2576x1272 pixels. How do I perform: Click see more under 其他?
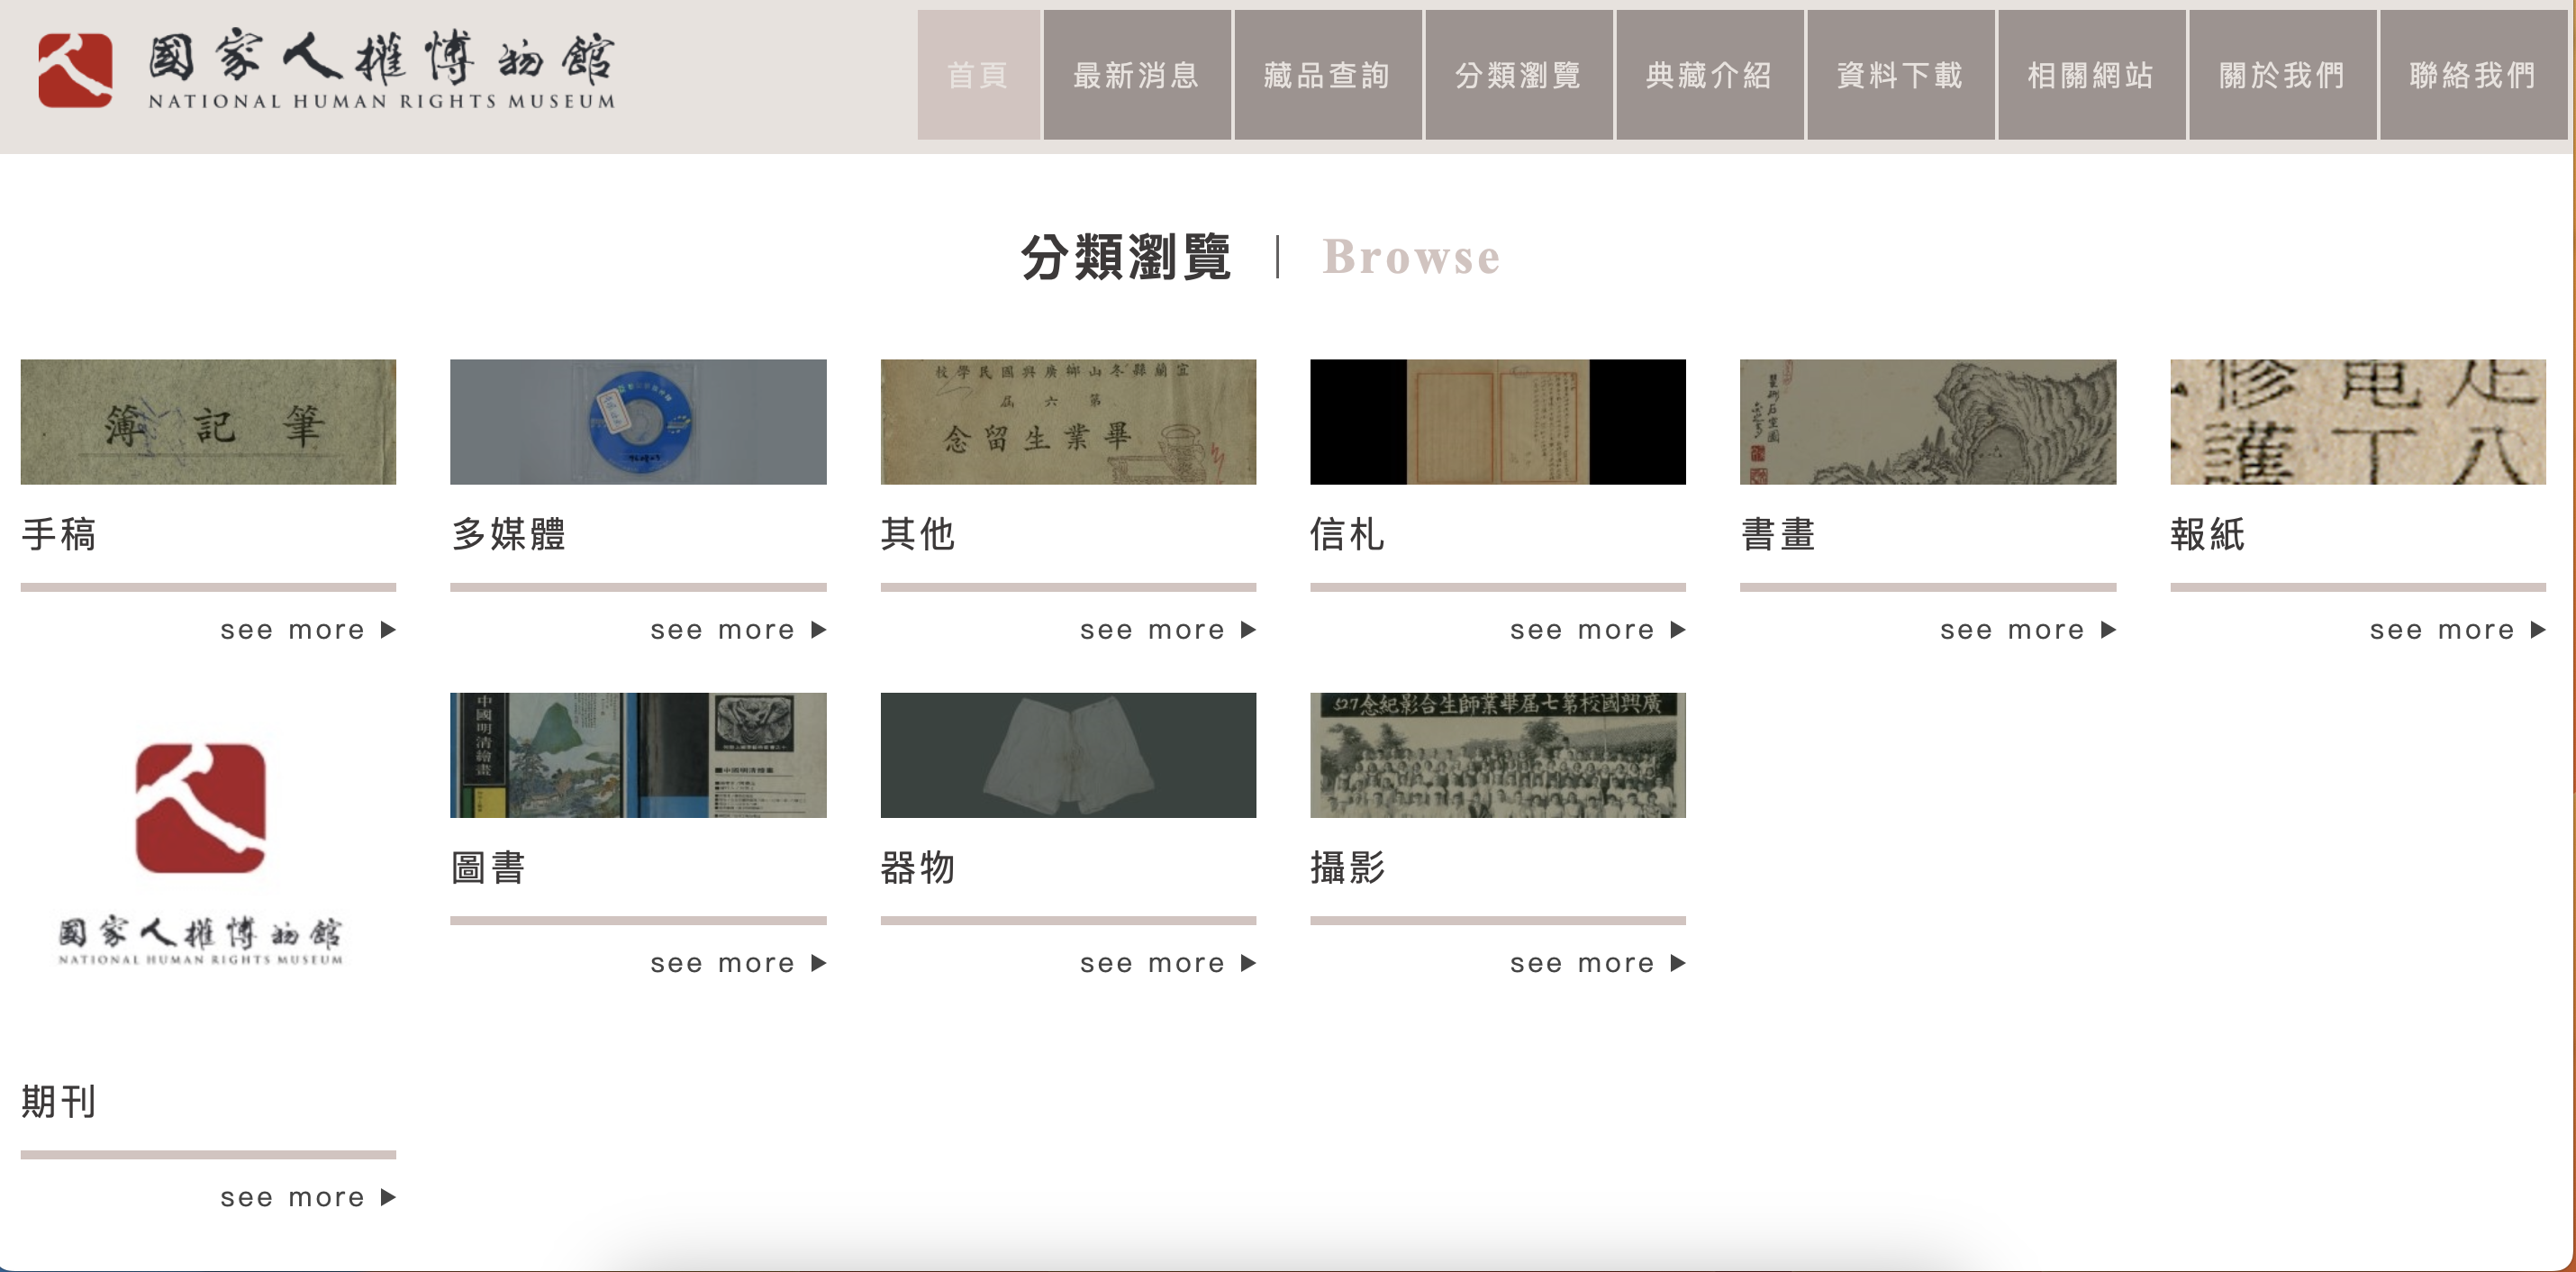coord(1166,630)
